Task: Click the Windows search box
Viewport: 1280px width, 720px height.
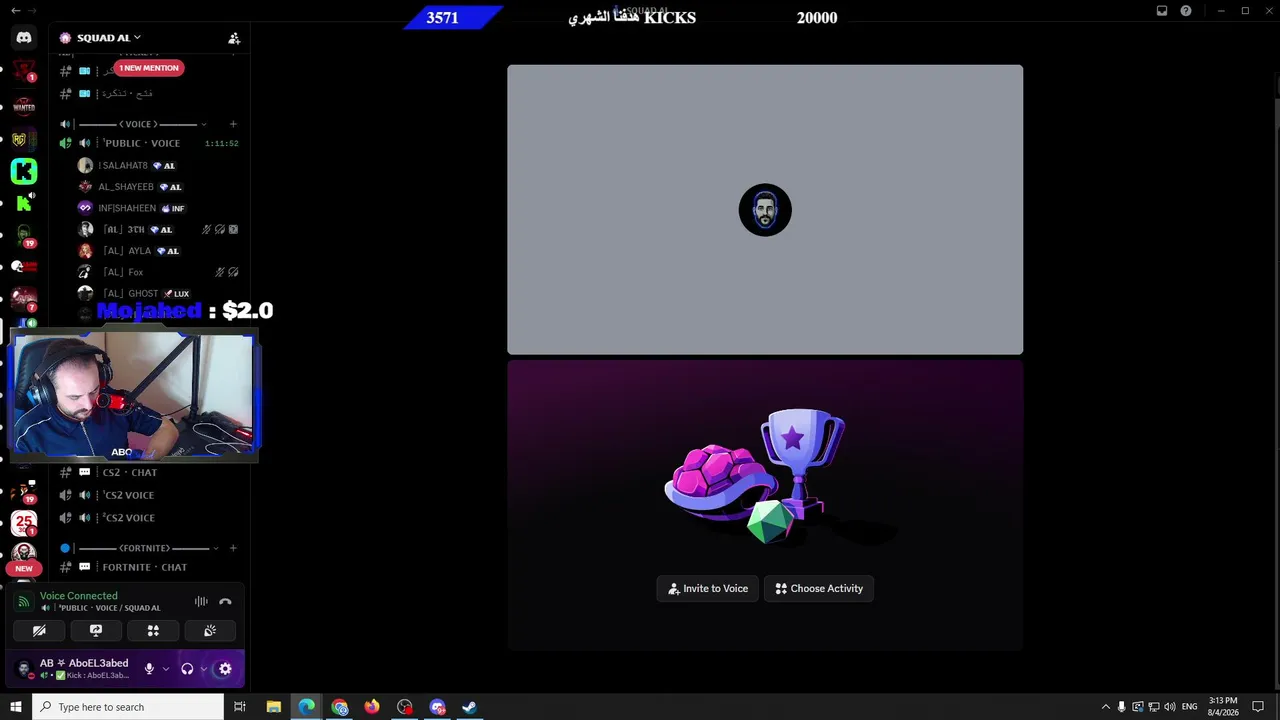Action: pos(128,707)
